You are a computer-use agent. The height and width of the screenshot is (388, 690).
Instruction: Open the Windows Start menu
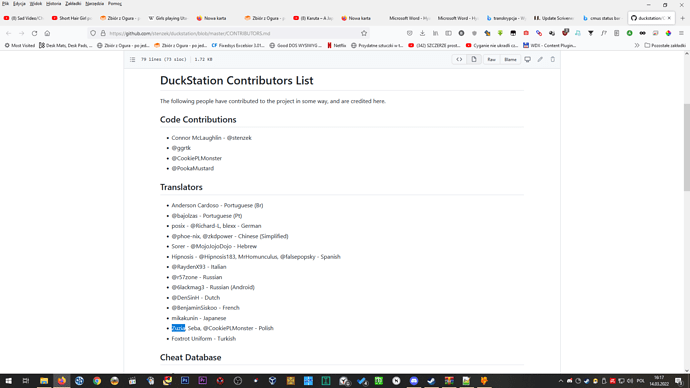pos(8,381)
